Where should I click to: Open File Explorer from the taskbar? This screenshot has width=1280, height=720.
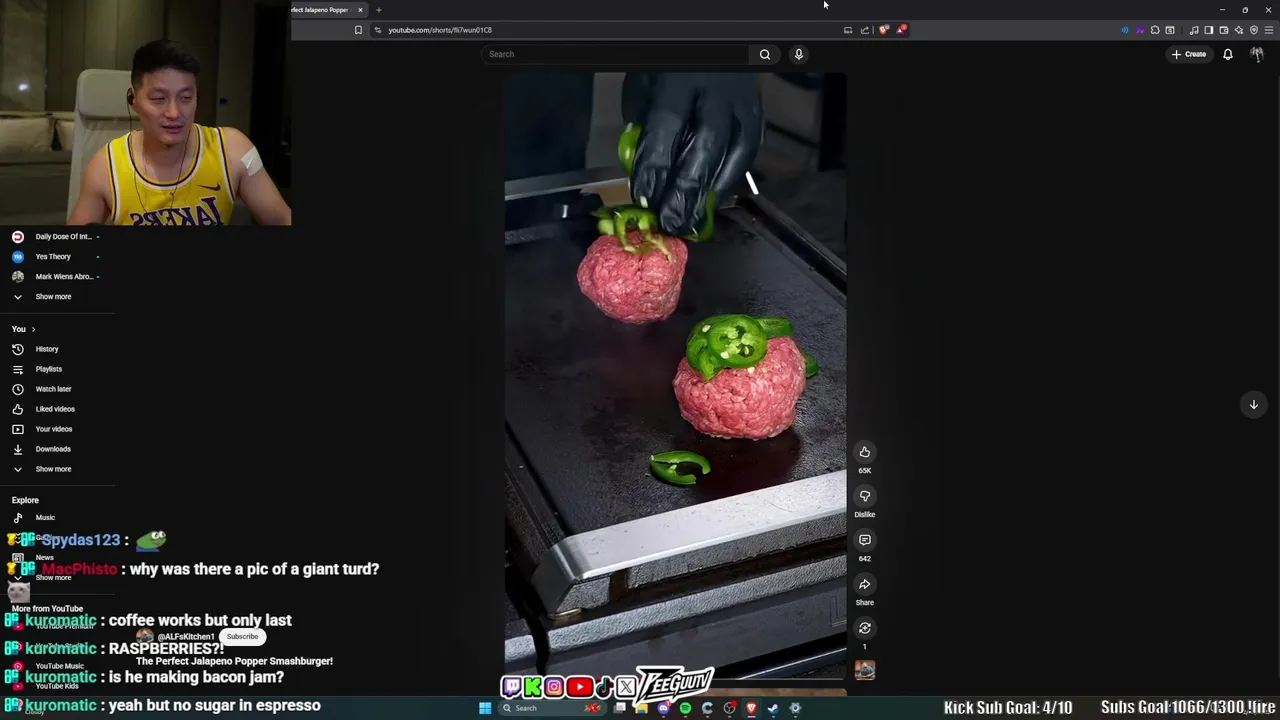pyautogui.click(x=641, y=708)
